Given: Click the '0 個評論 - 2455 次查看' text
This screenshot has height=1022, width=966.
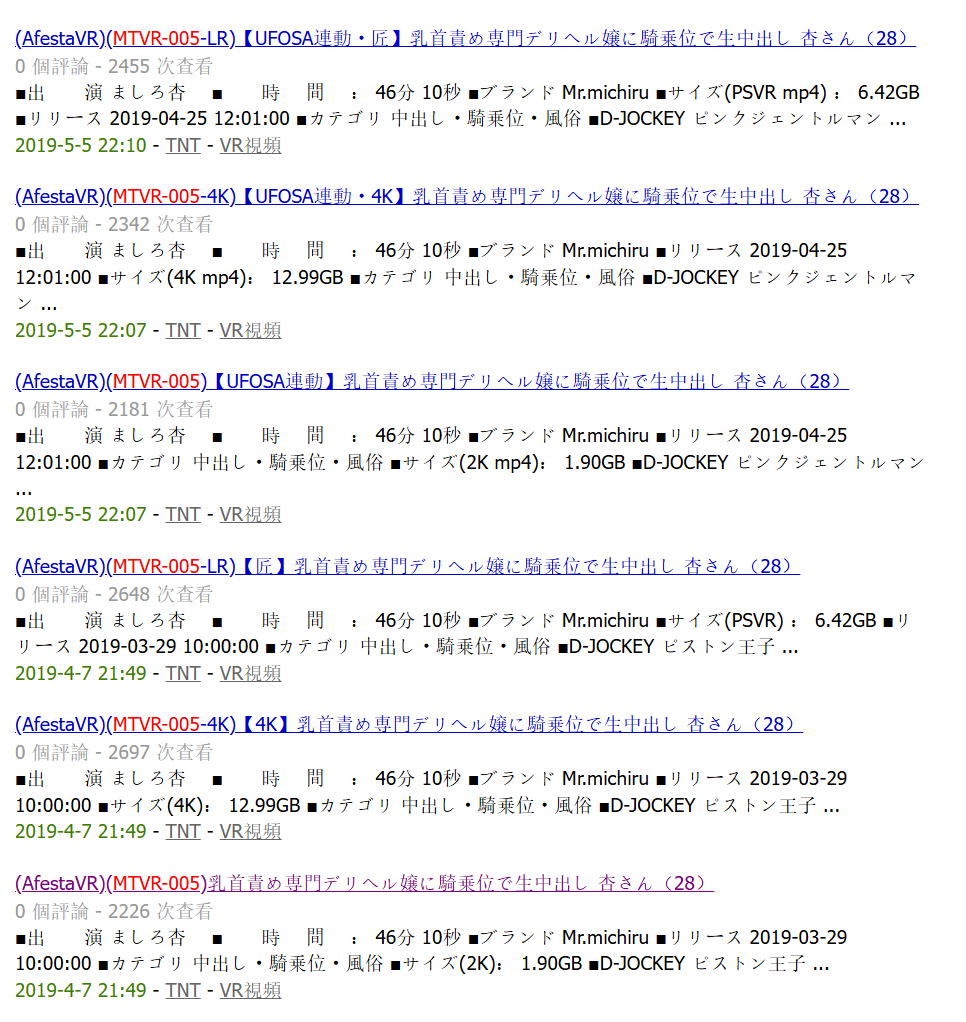Looking at the screenshot, I should pyautogui.click(x=114, y=66).
